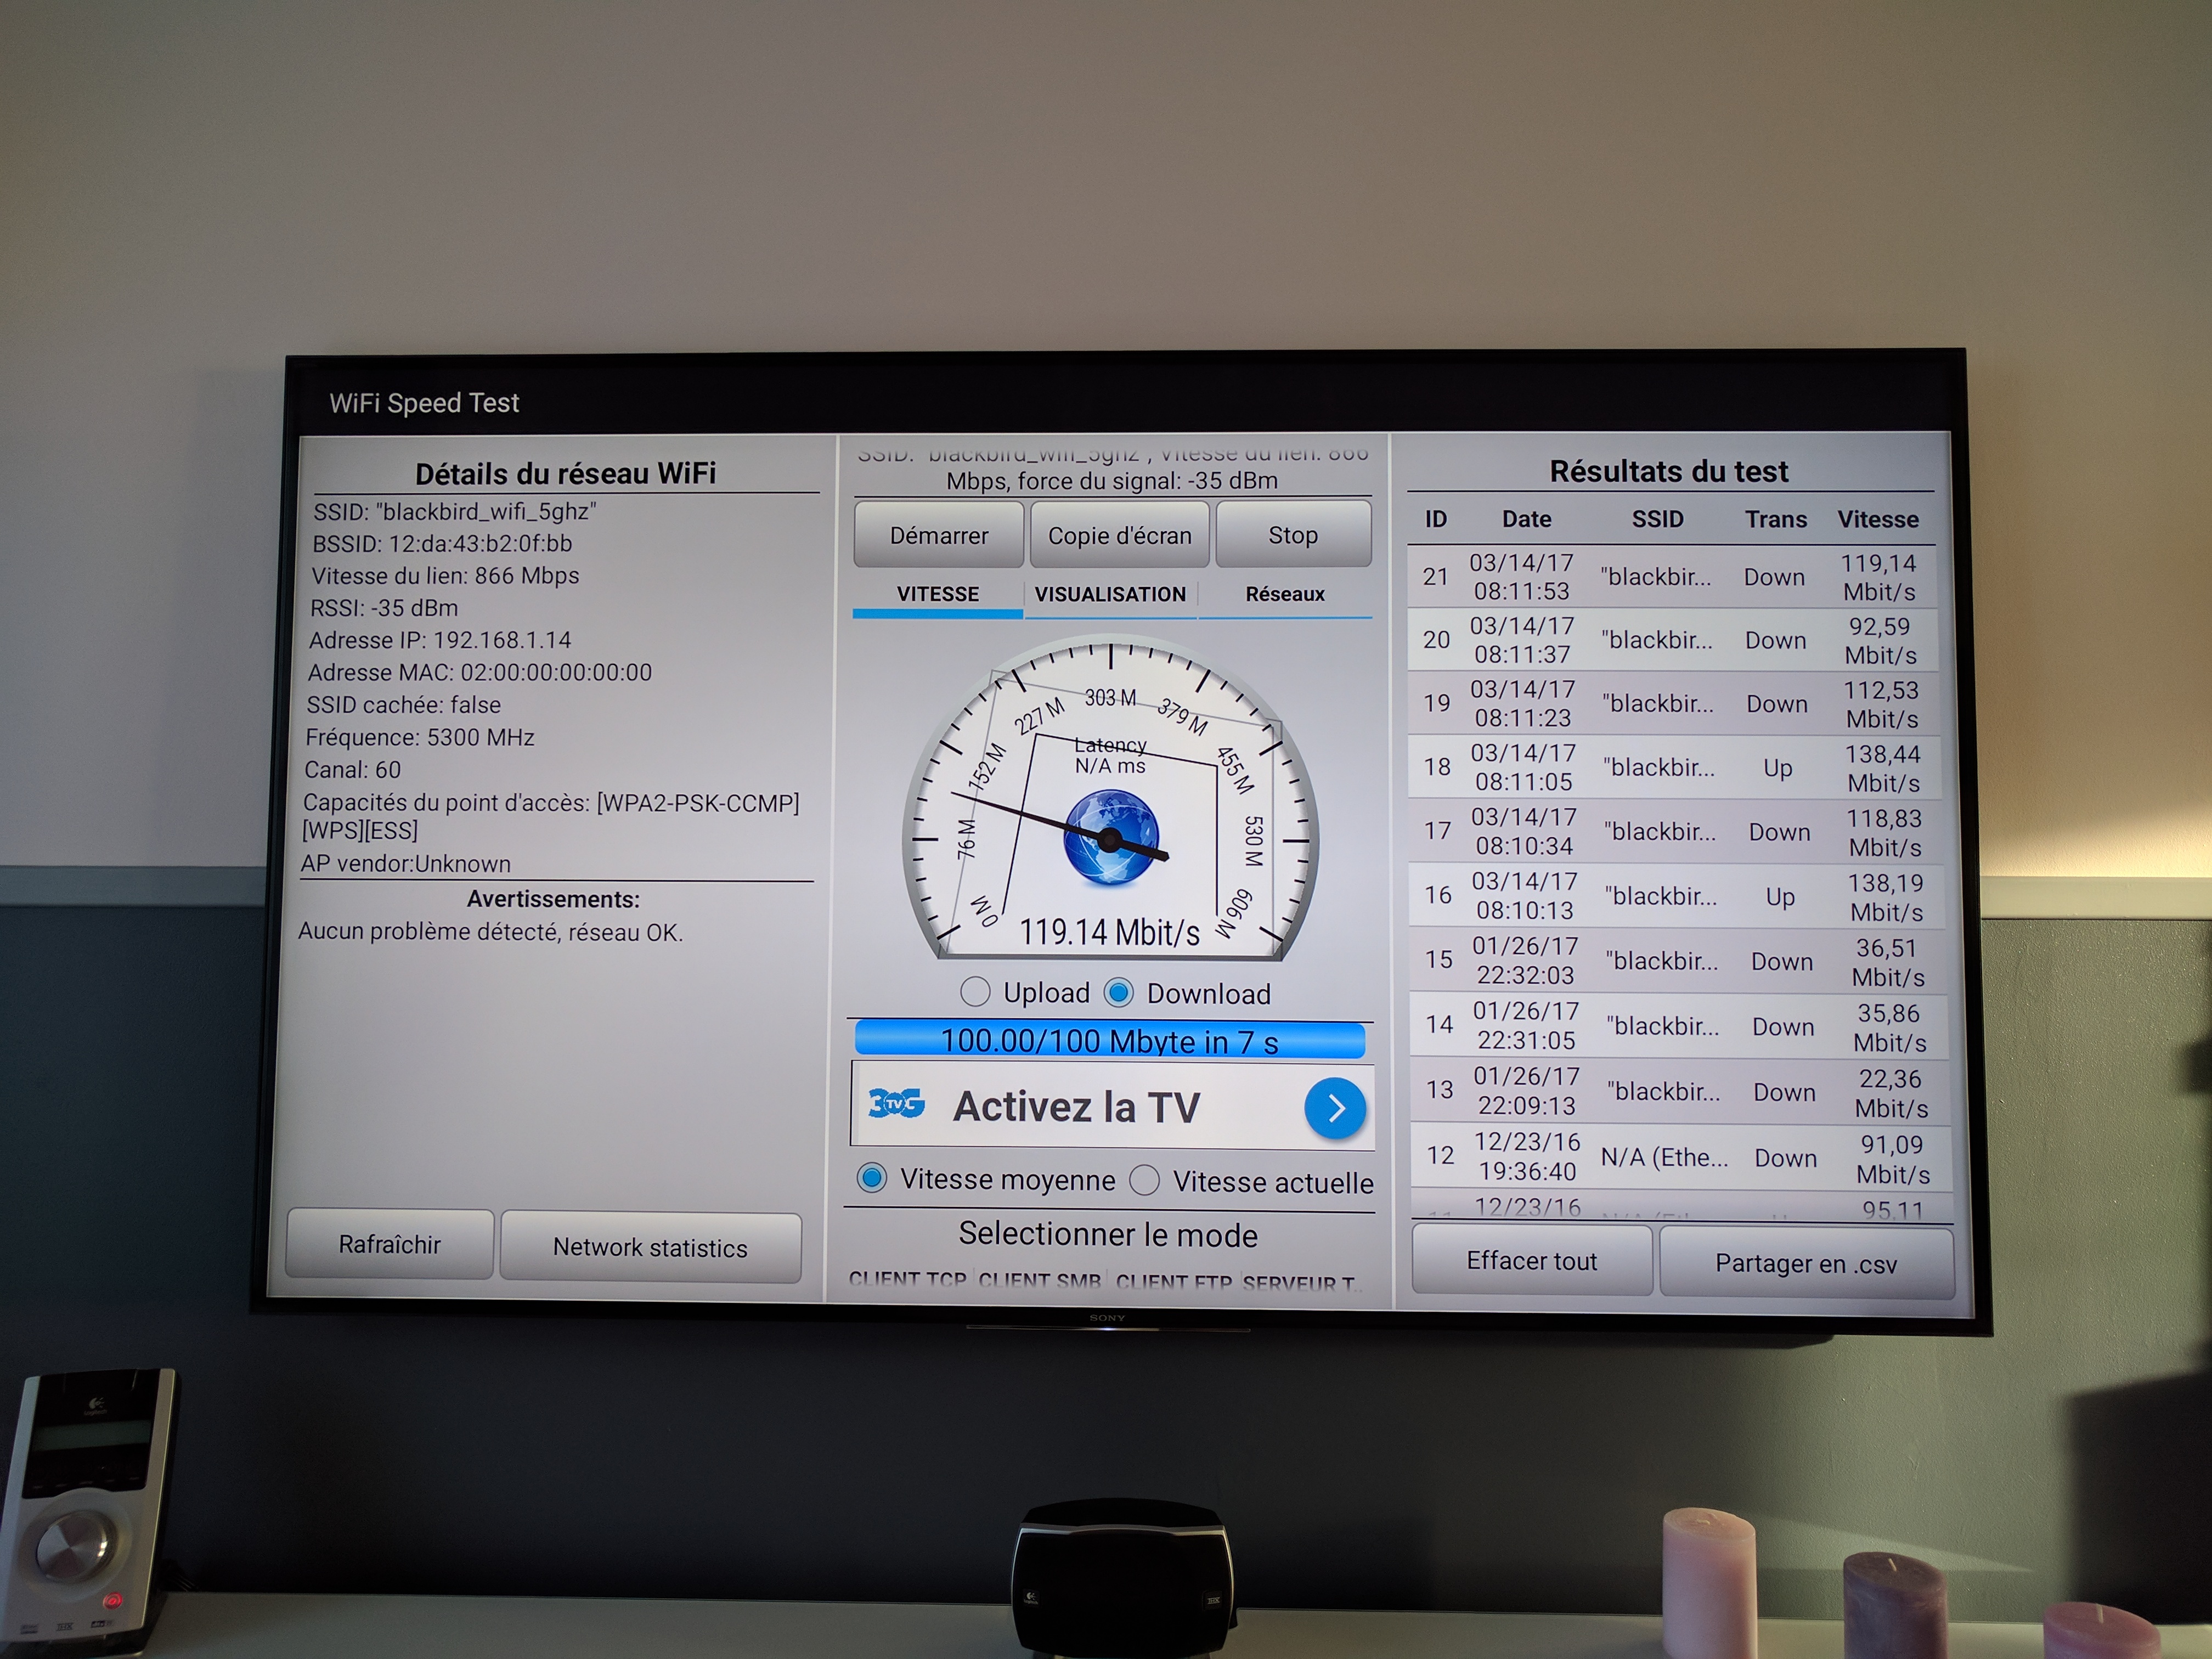Viewport: 2212px width, 1659px height.
Task: Open the Réseaux tab
Action: (1284, 594)
